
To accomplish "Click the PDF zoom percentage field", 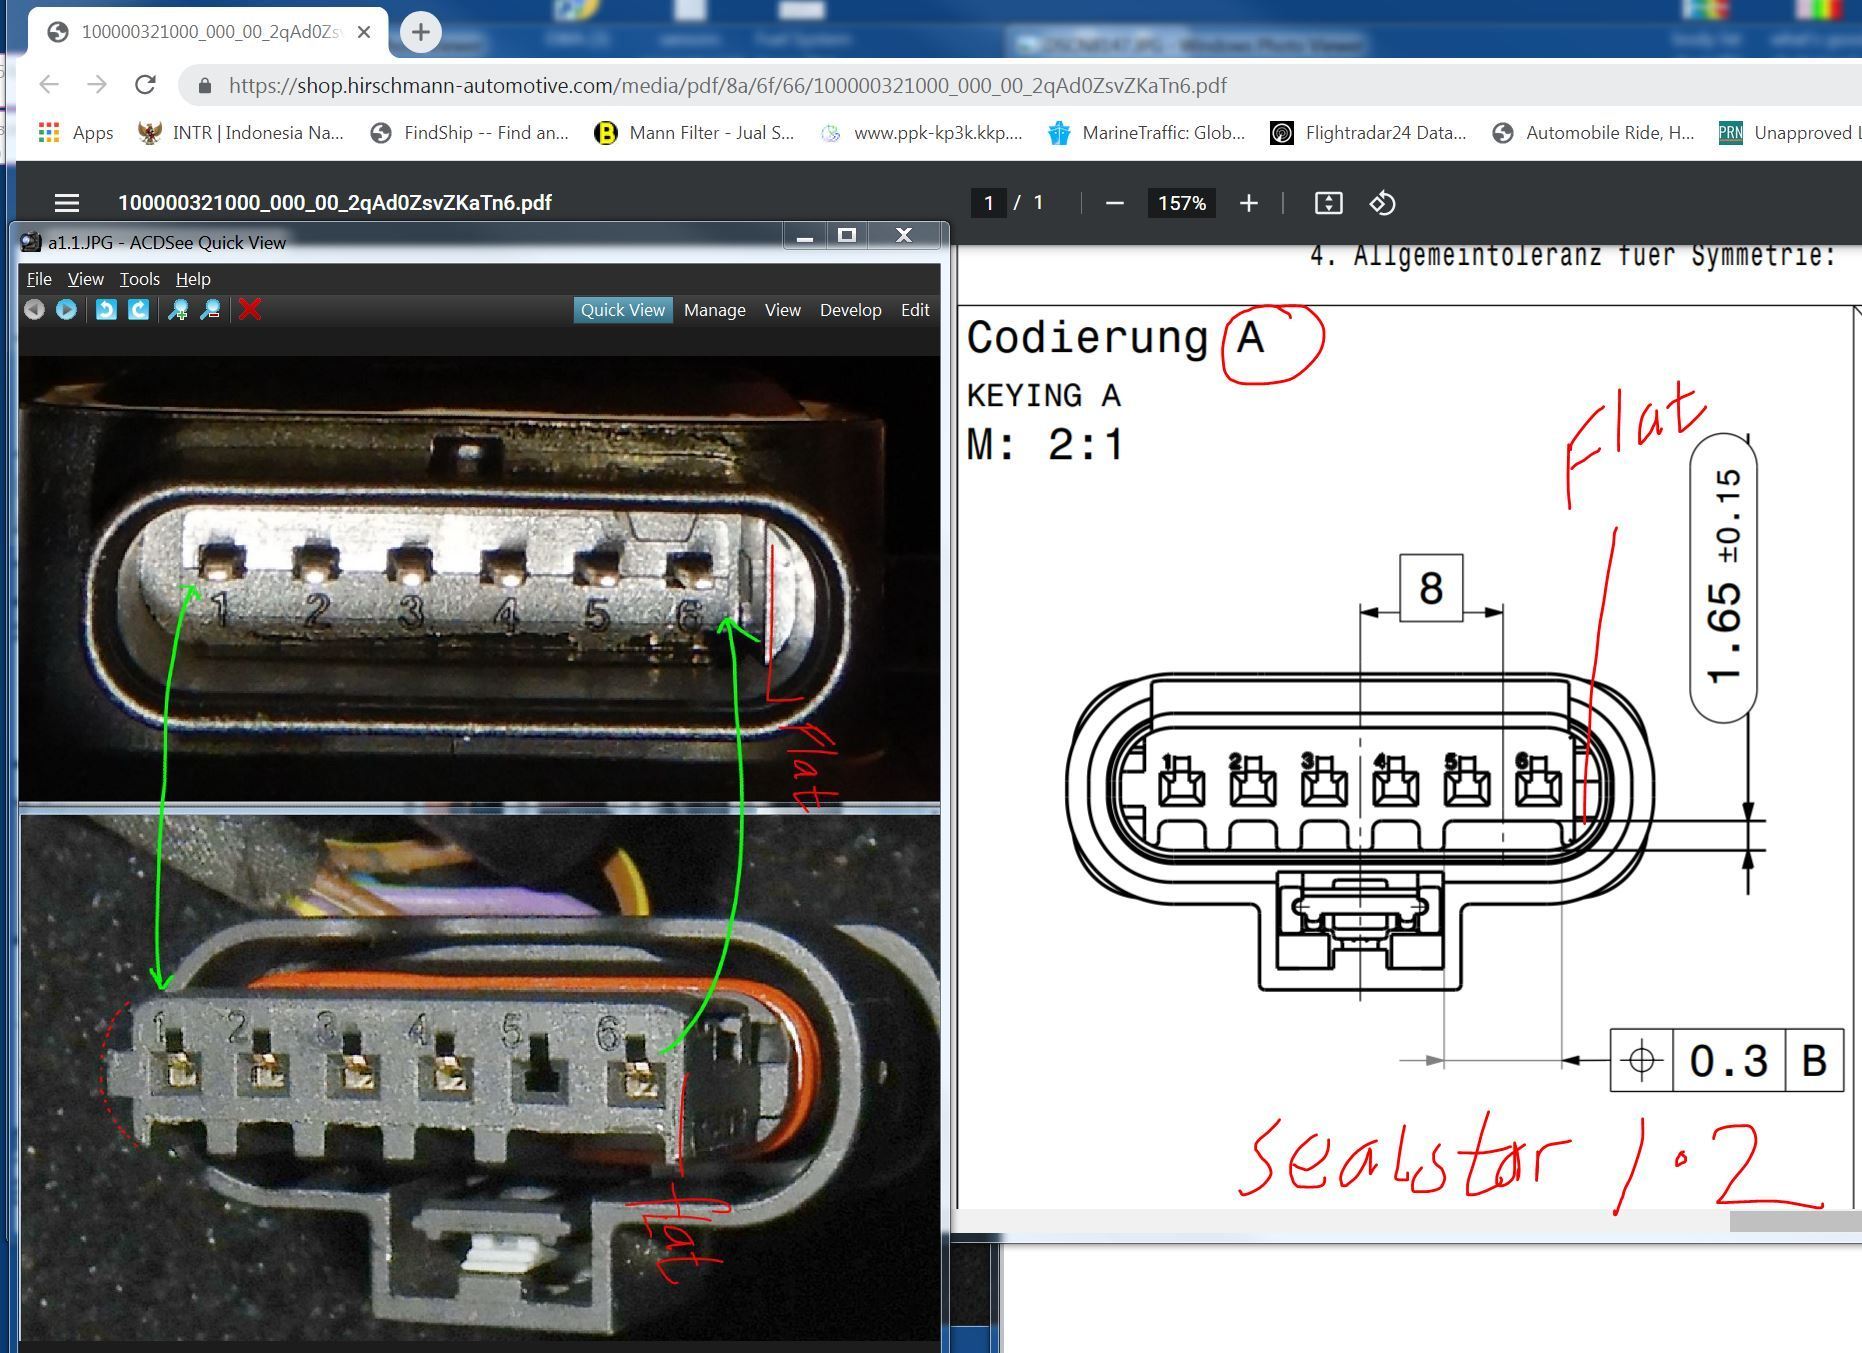I will point(1181,203).
